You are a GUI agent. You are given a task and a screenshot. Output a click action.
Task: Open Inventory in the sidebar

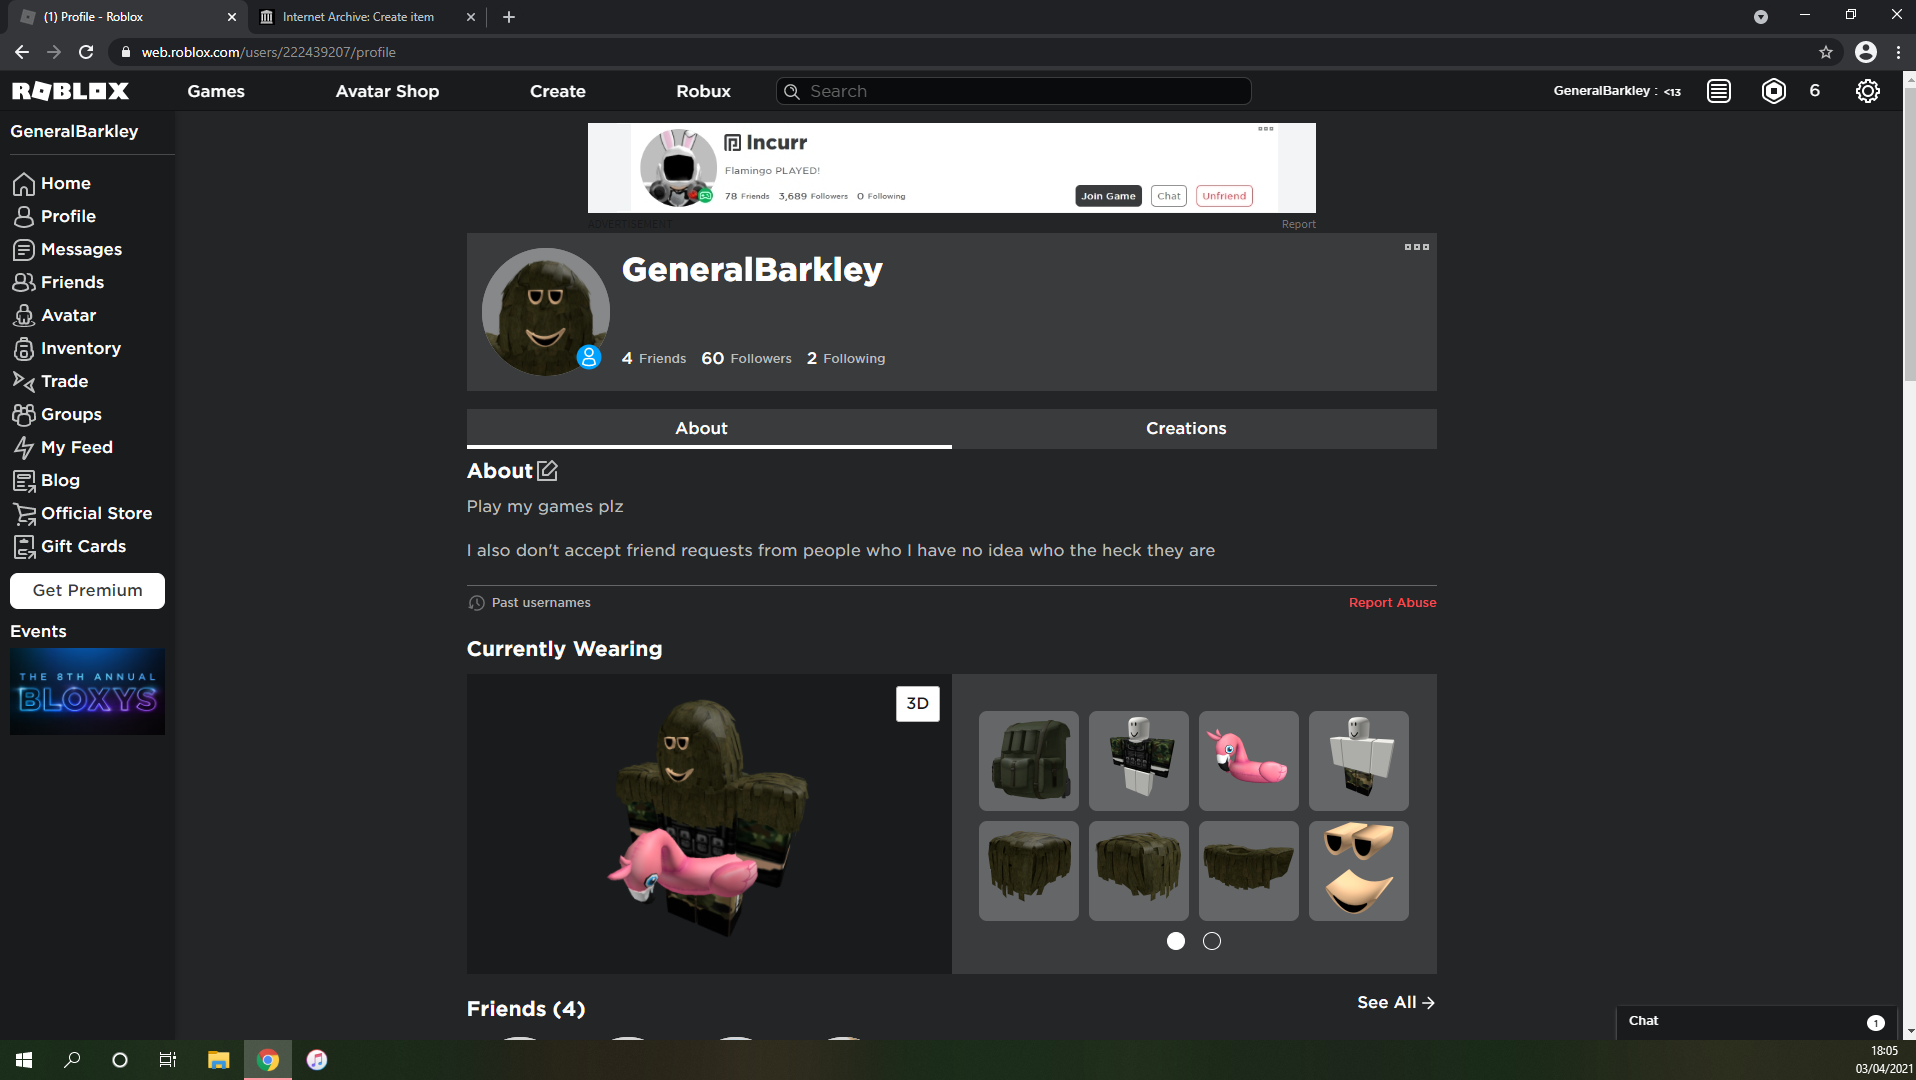[66, 348]
